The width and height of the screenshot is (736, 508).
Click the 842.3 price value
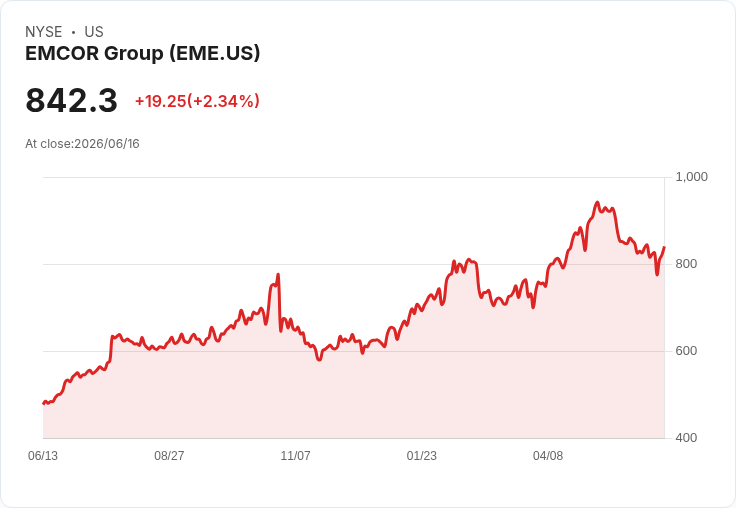click(71, 100)
